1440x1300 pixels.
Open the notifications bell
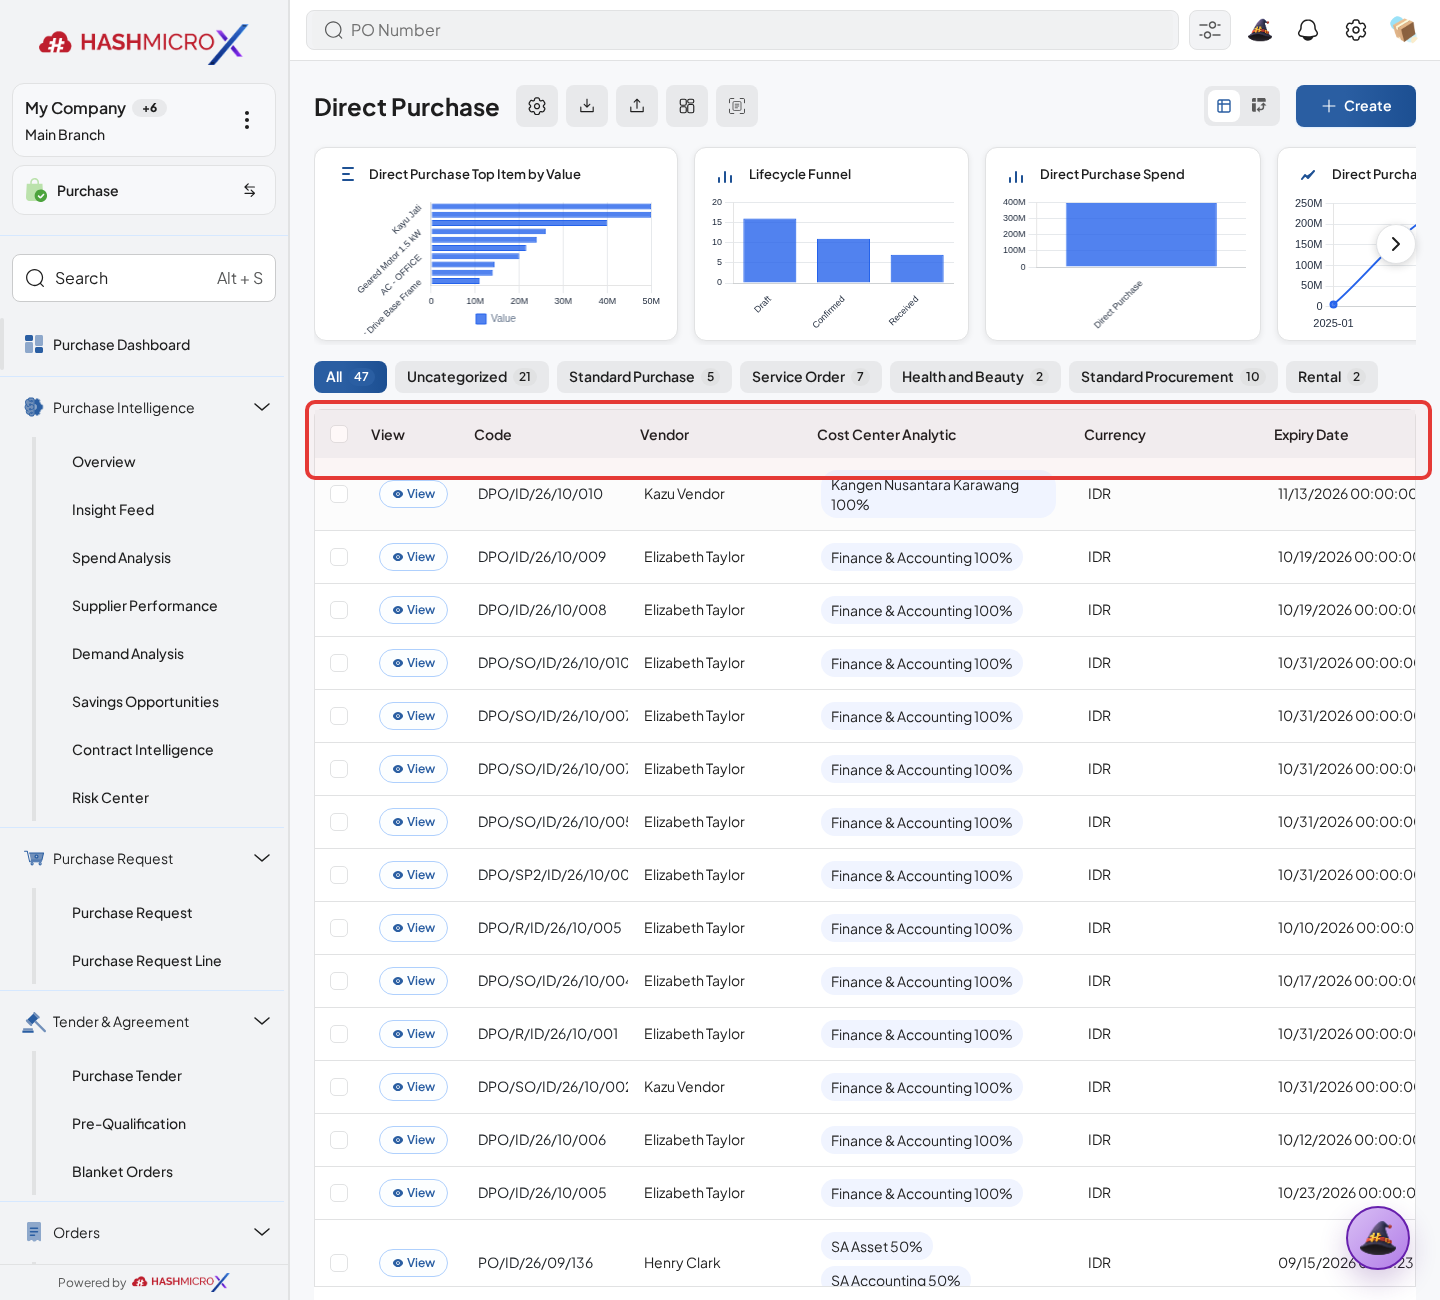(x=1308, y=30)
